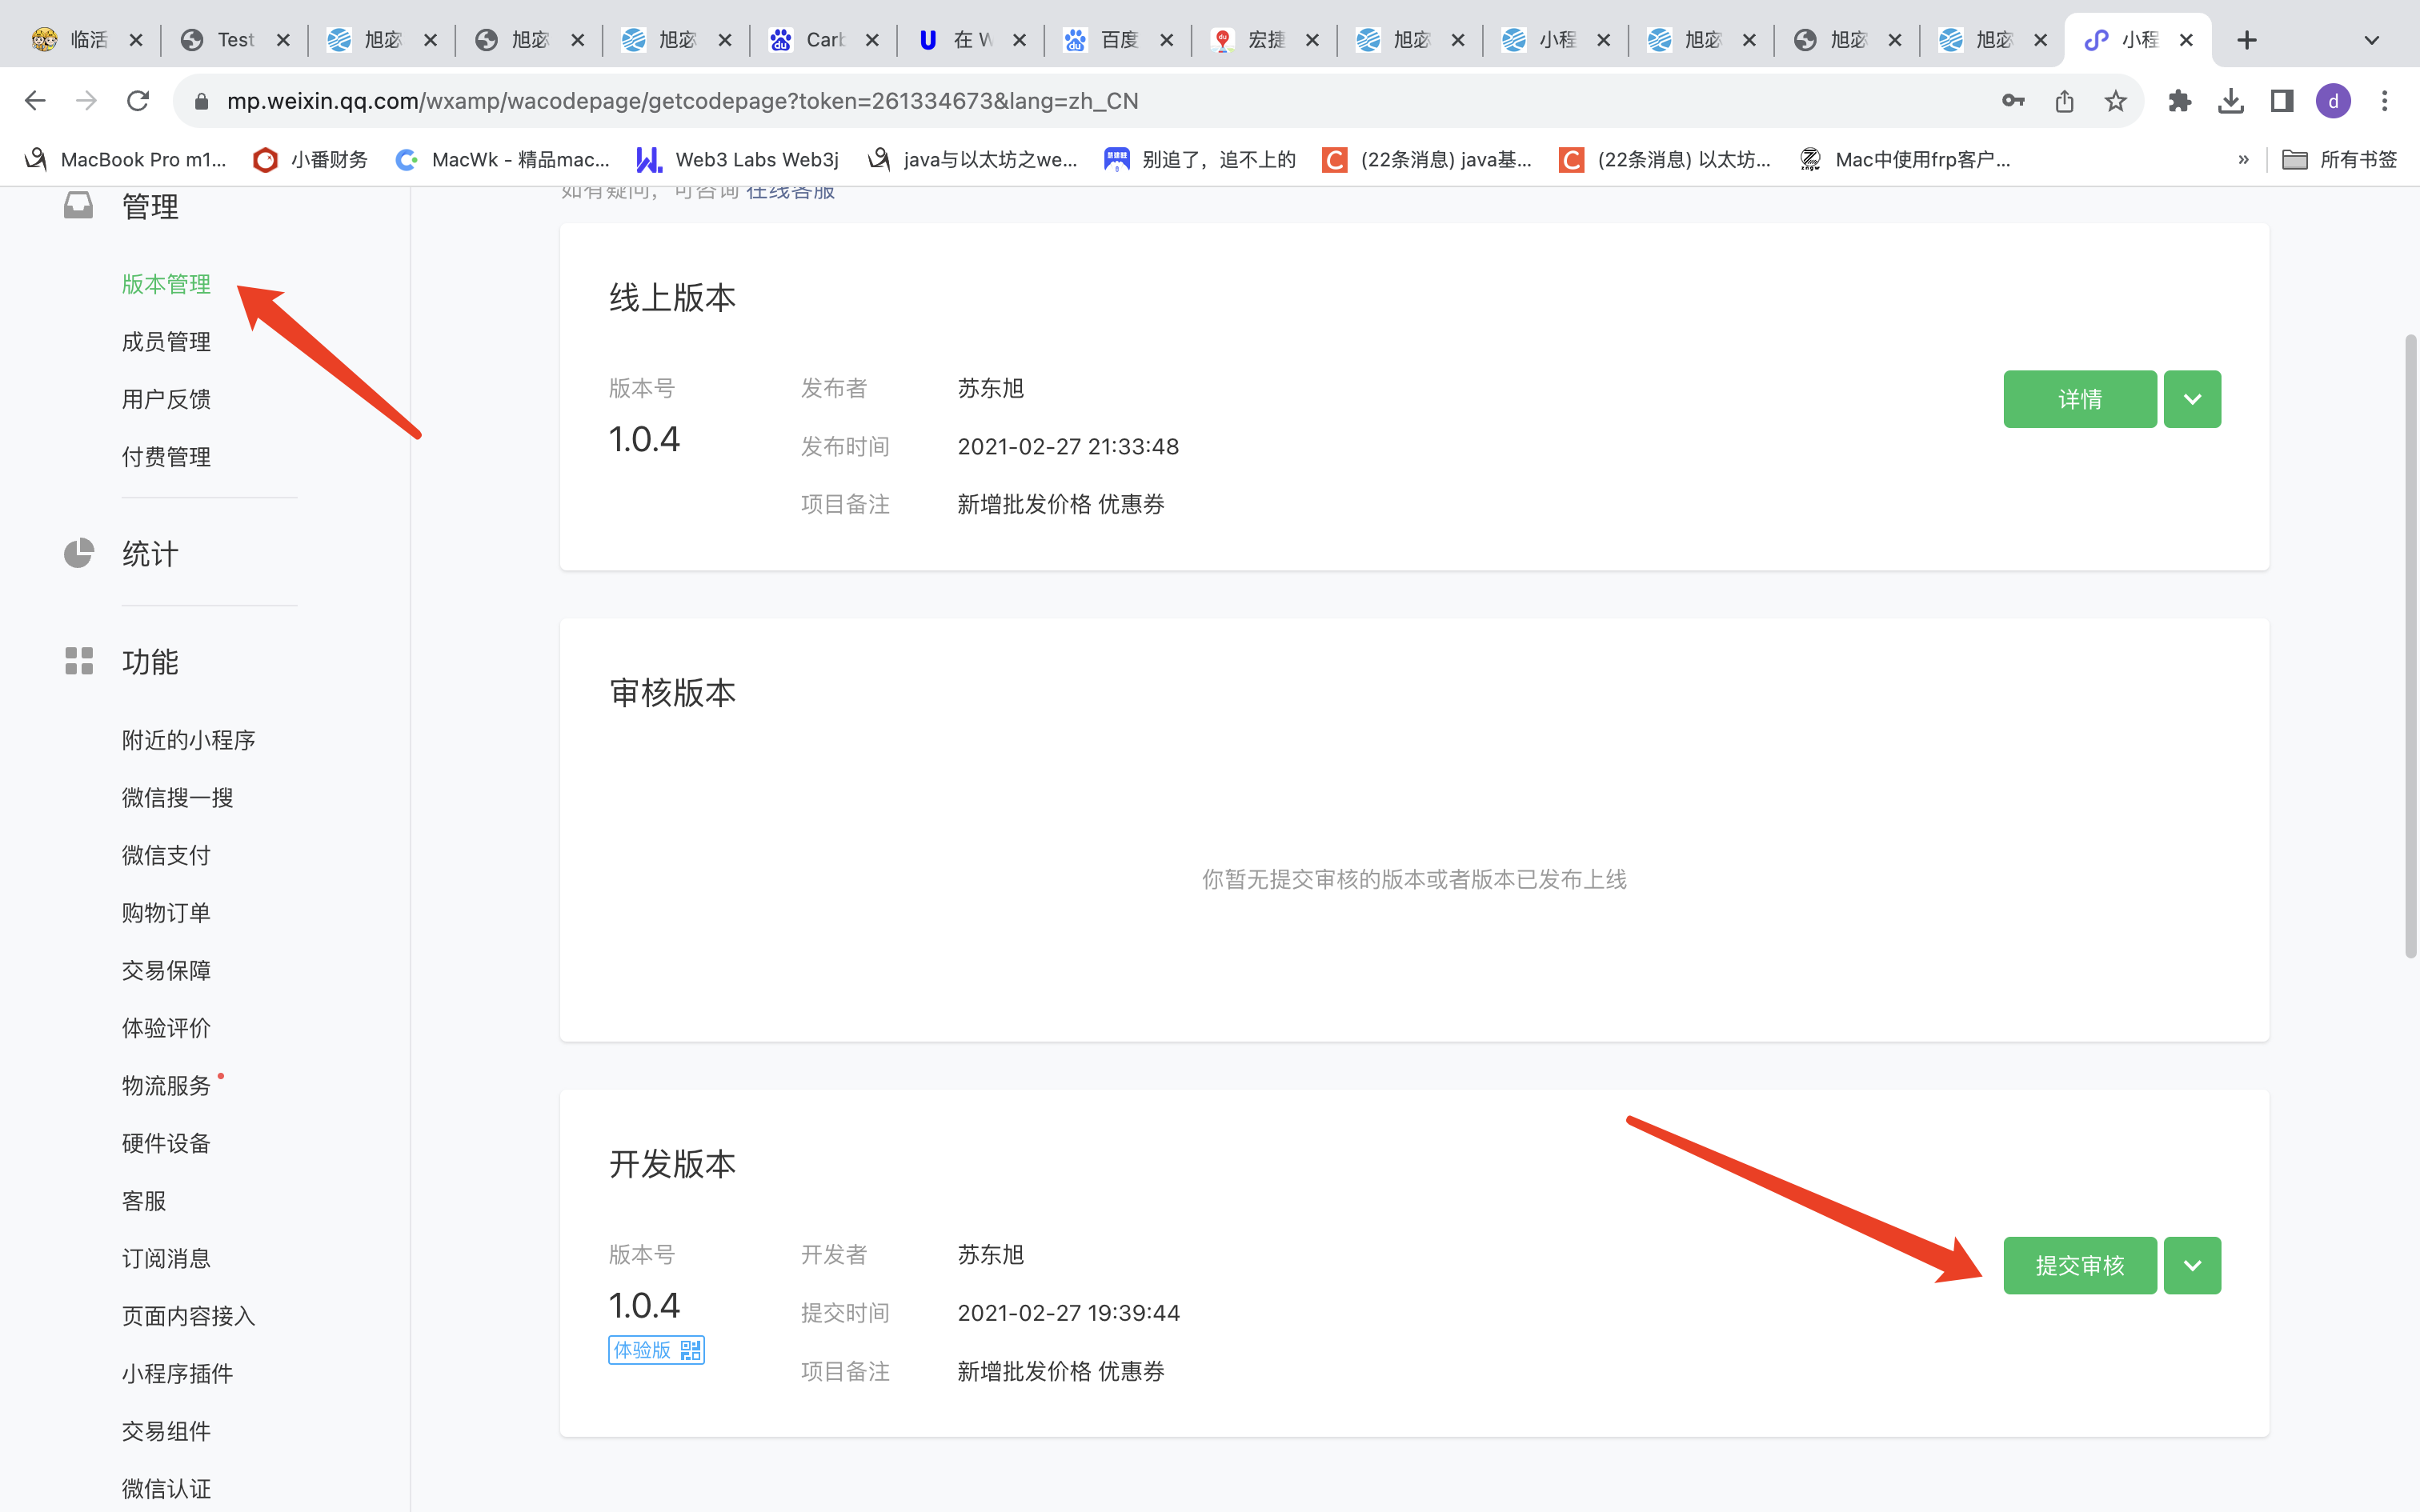2420x1512 pixels.
Task: Close the Test tab
Action: tap(283, 40)
